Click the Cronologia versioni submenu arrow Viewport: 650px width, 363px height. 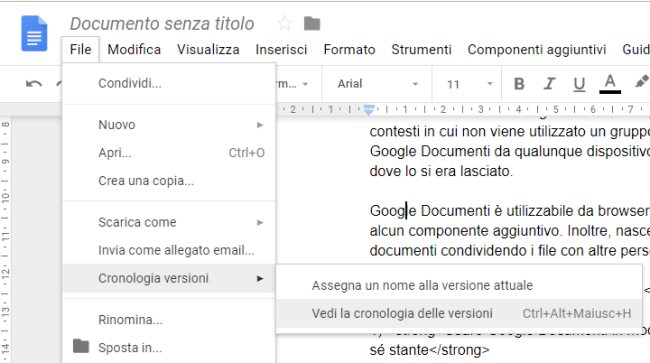point(260,278)
